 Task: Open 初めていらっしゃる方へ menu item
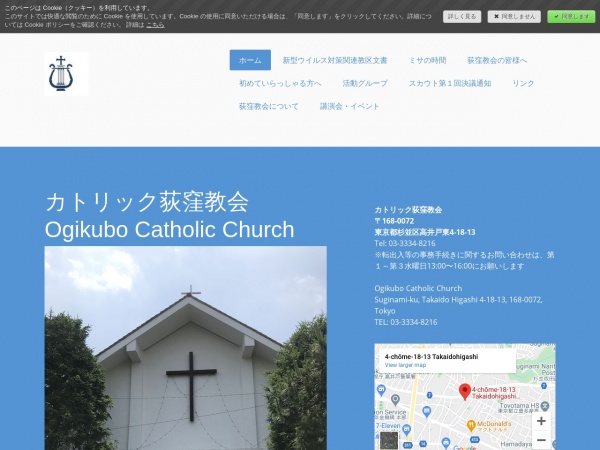pos(280,83)
